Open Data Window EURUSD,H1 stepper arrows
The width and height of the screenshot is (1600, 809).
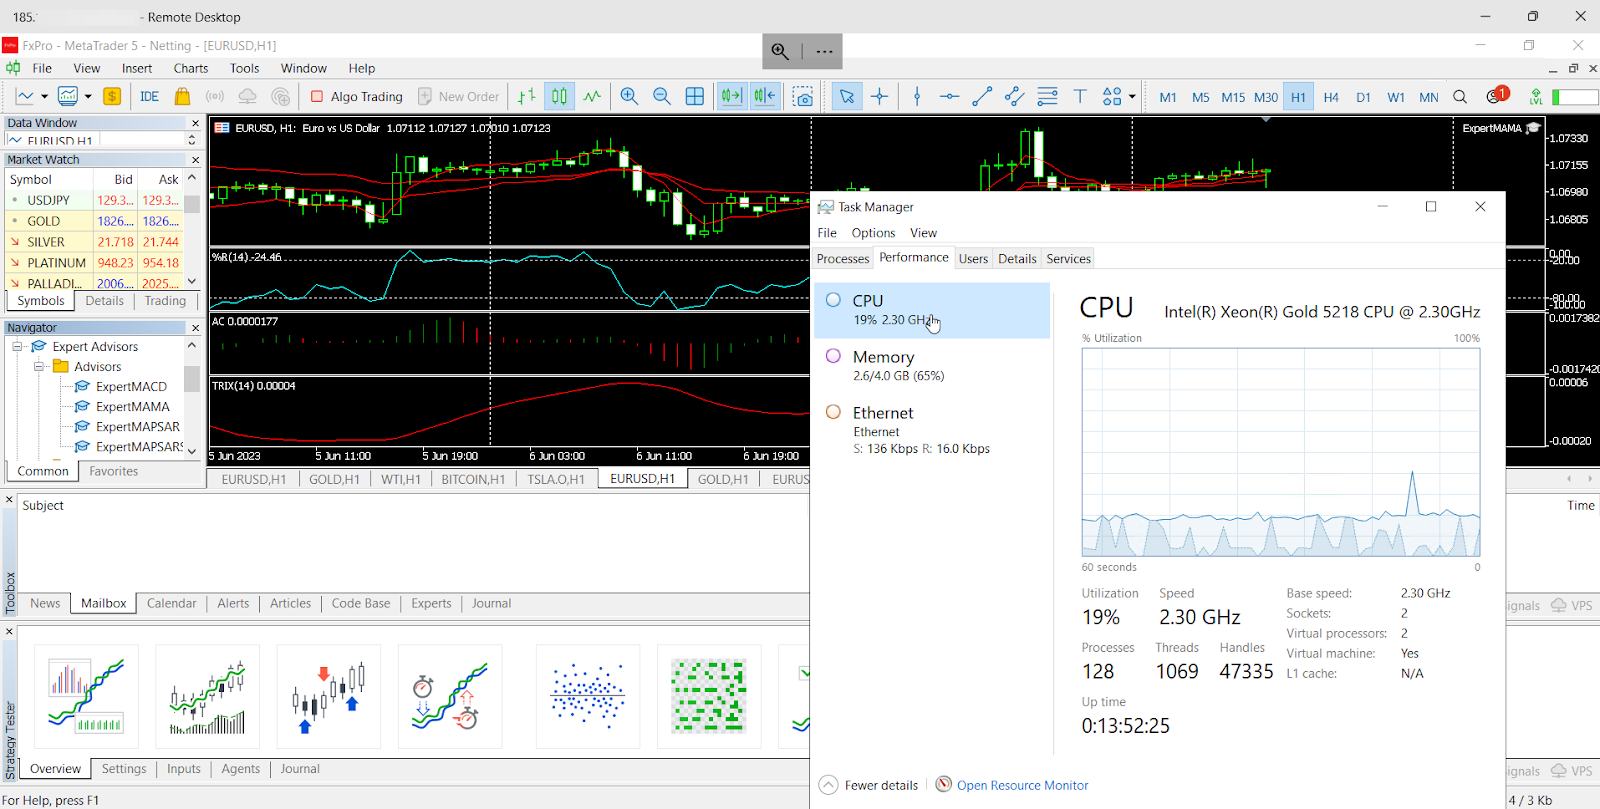coord(192,140)
